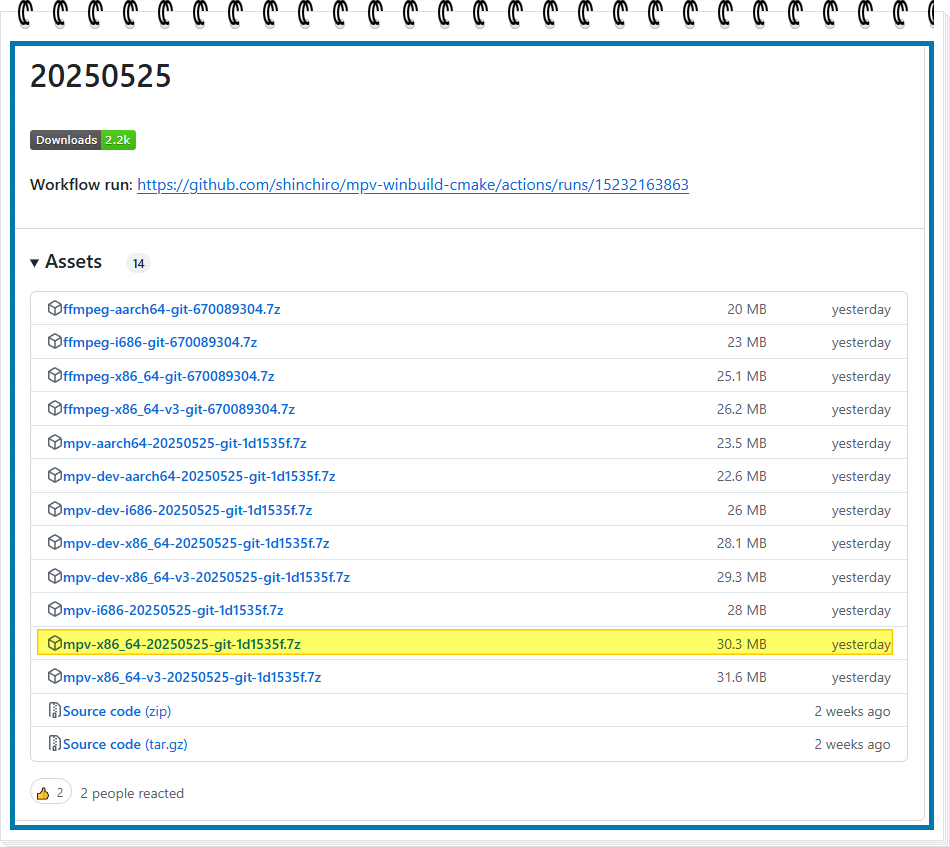Image resolution: width=950 pixels, height=847 pixels.
Task: Download highlighted mpv-x86_64-20250525-git-1d1535f.7z
Action: pyautogui.click(x=182, y=644)
